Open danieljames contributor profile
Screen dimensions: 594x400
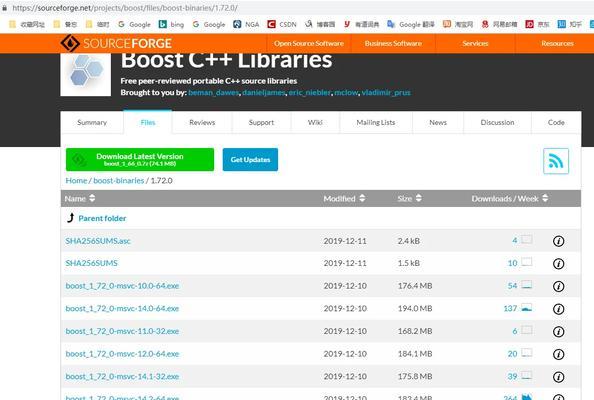point(264,92)
